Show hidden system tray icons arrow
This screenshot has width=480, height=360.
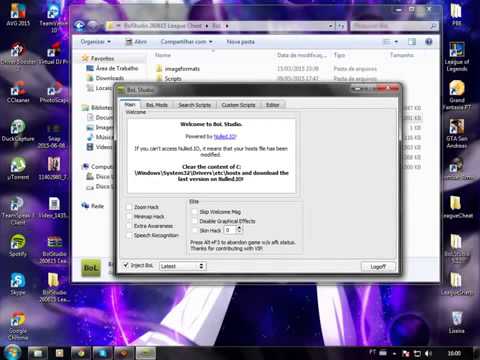click(x=394, y=353)
